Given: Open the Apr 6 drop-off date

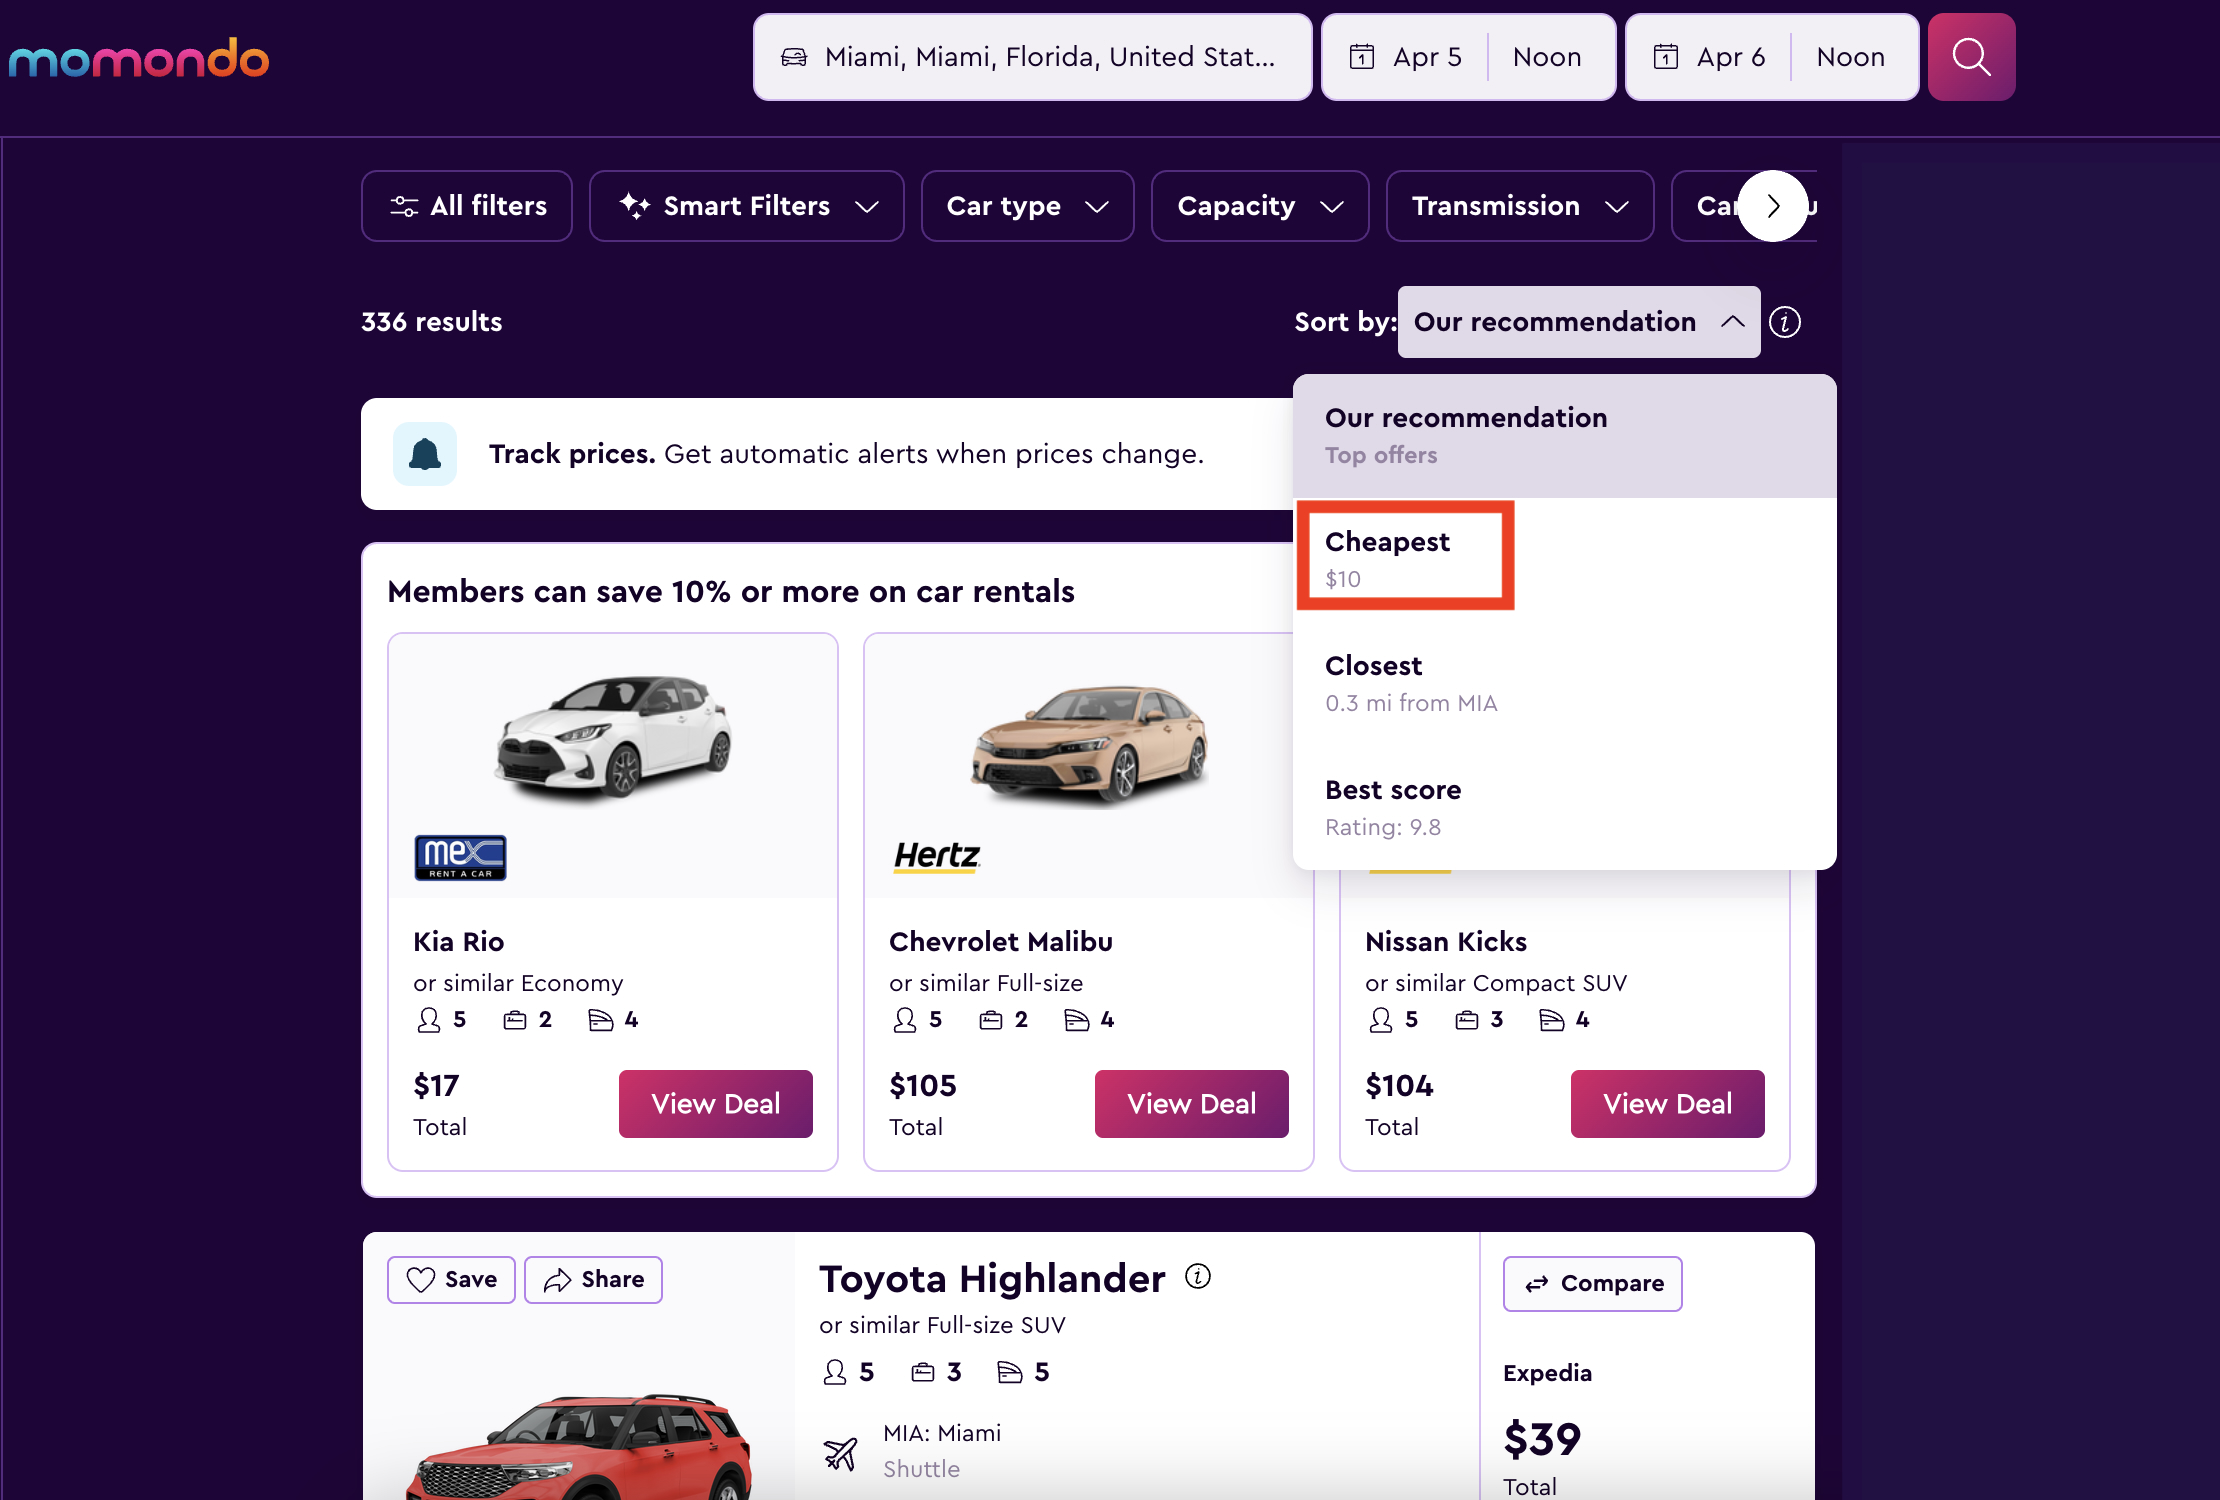Looking at the screenshot, I should coord(1710,57).
